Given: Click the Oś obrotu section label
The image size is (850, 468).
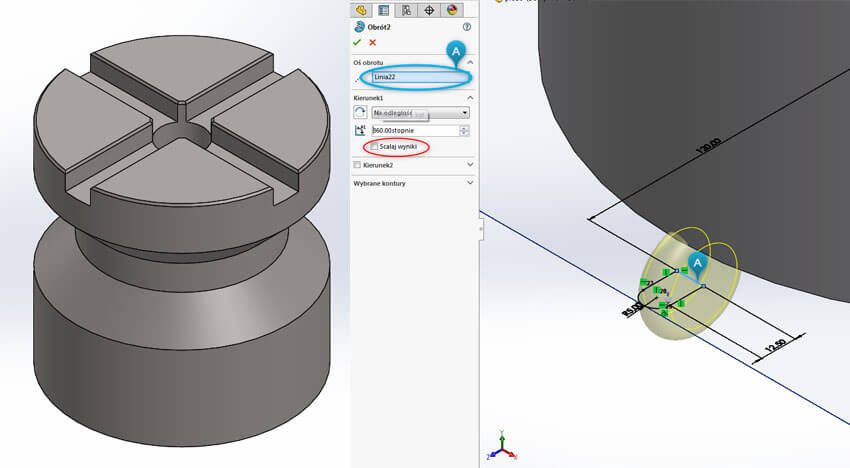Looking at the screenshot, I should click(x=368, y=63).
